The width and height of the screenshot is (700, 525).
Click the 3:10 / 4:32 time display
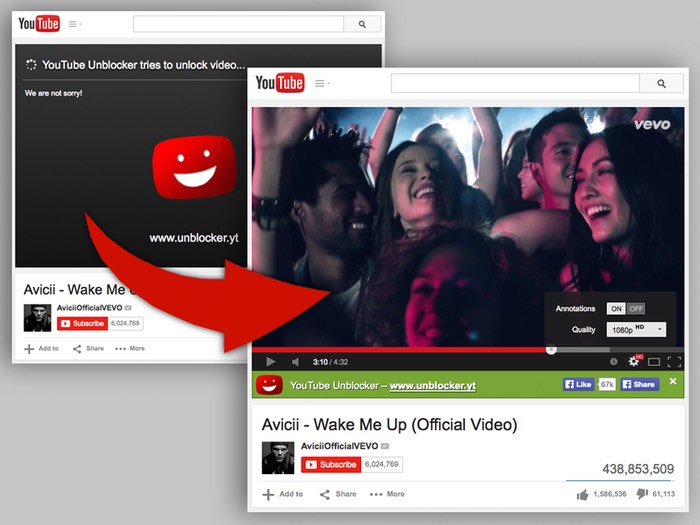click(330, 362)
